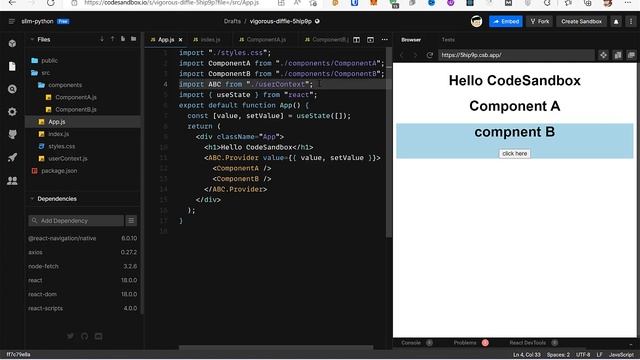
Task: Open the React DevTools panel
Action: click(x=527, y=343)
